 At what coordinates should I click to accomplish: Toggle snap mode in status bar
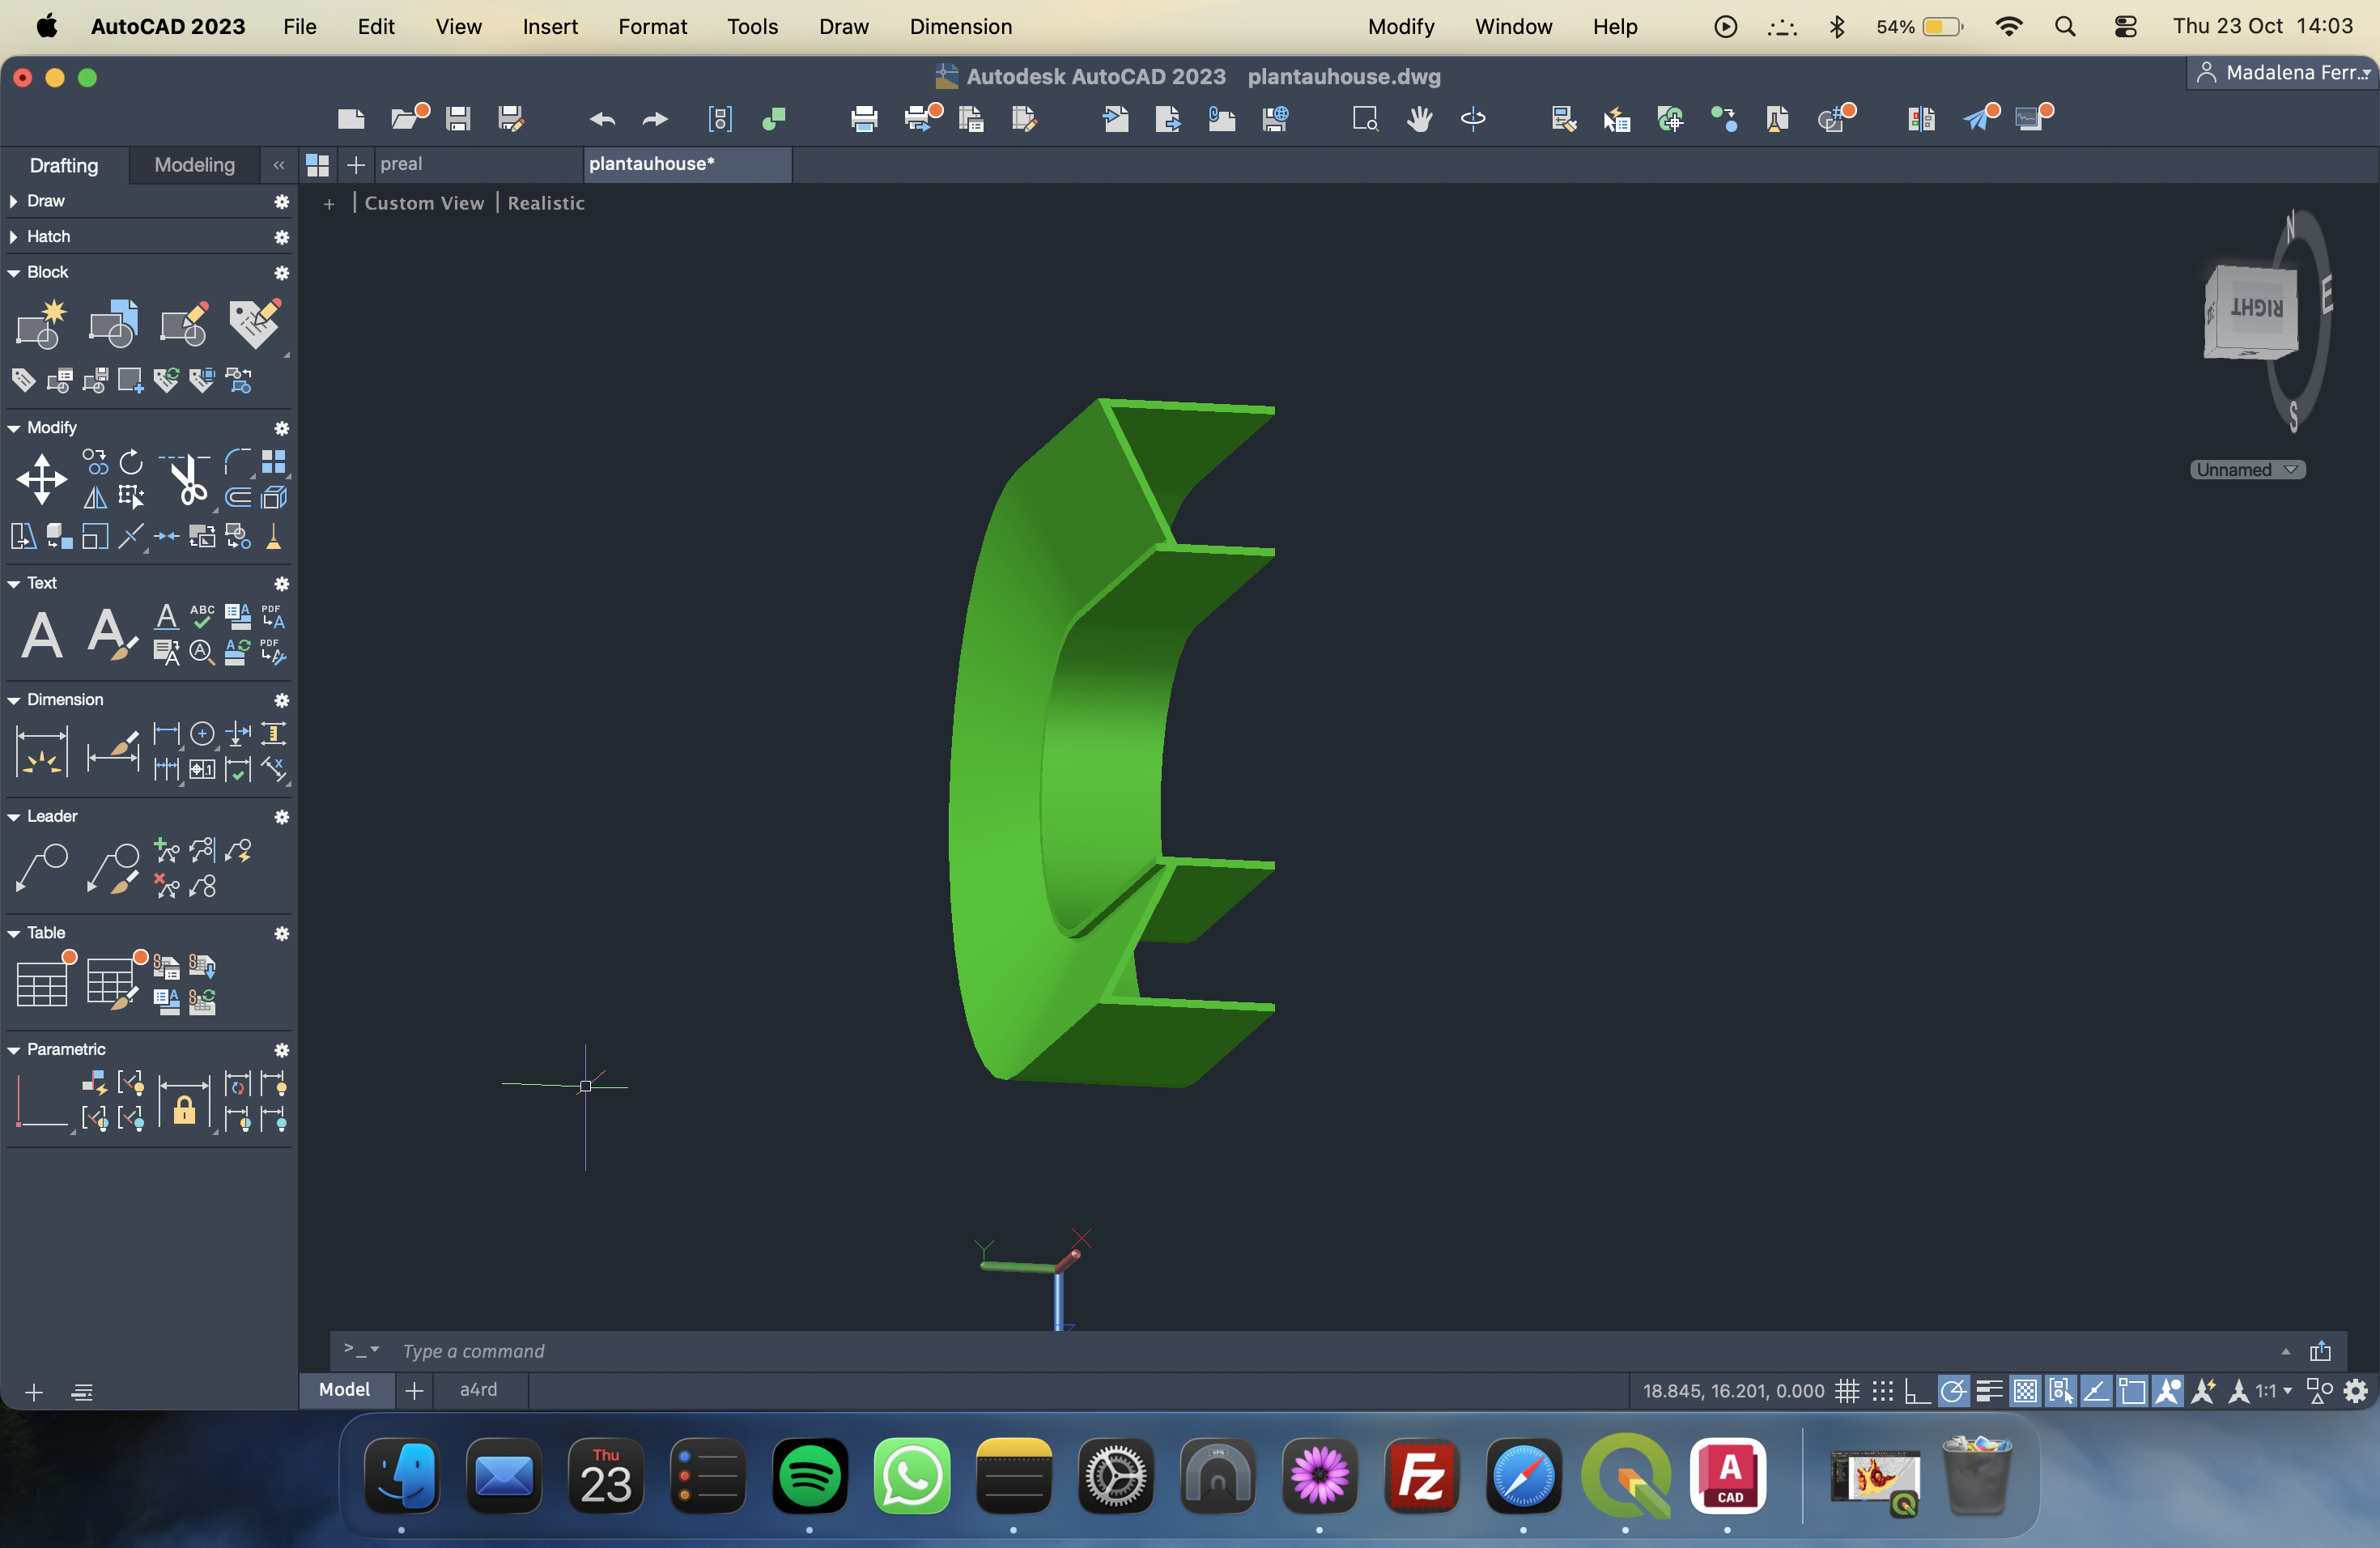pos(1882,1390)
